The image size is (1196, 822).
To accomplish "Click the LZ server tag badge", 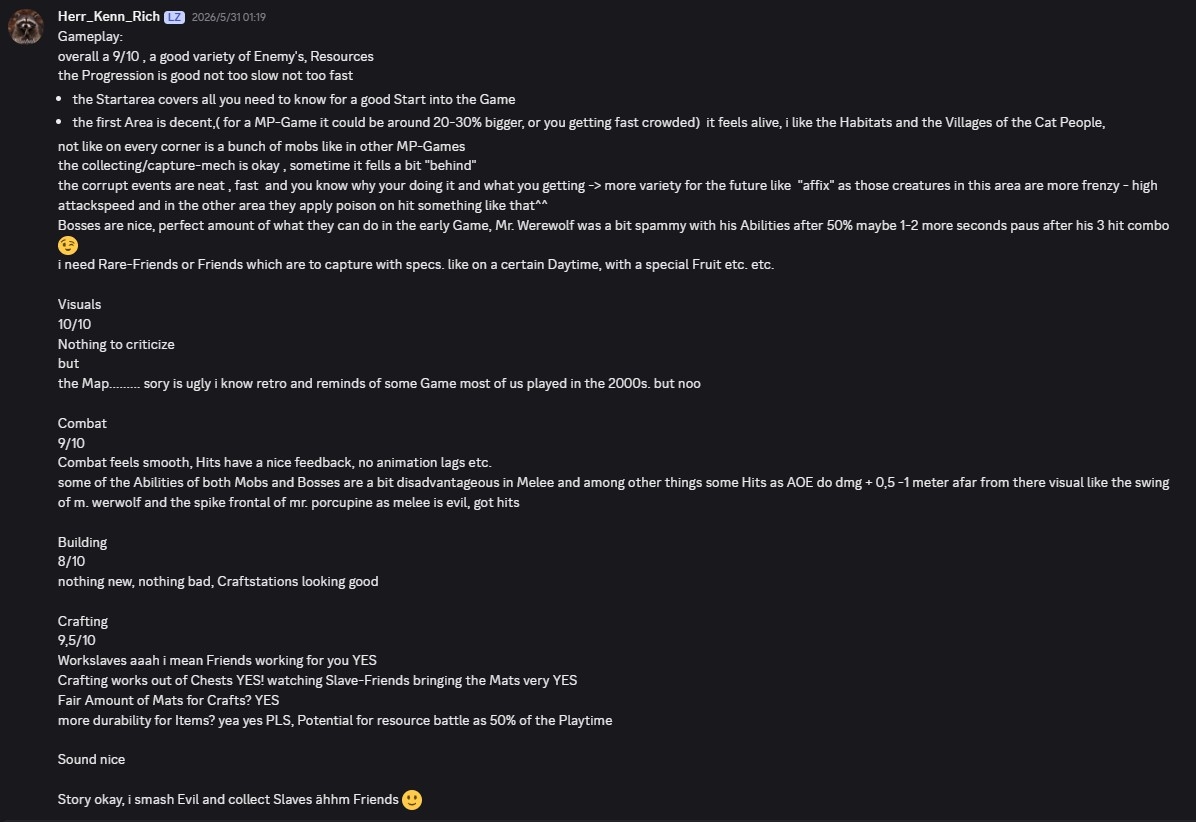I will (x=174, y=17).
